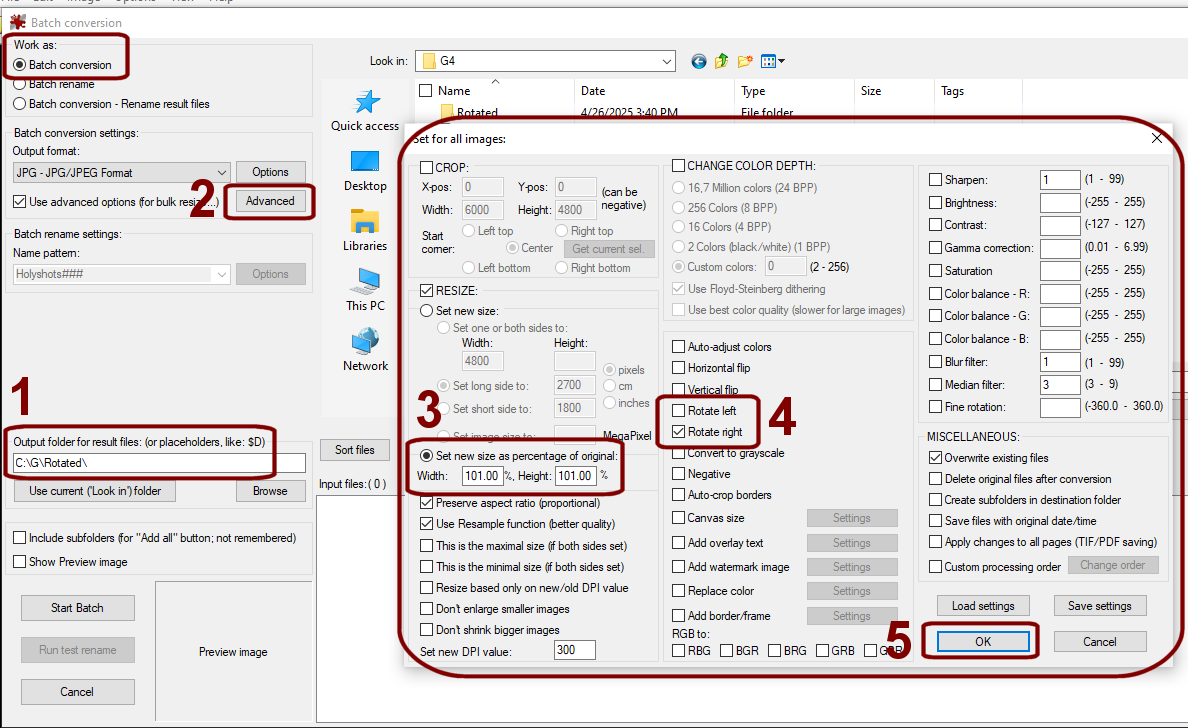Enable the RBG color swap checkbox

tap(679, 651)
